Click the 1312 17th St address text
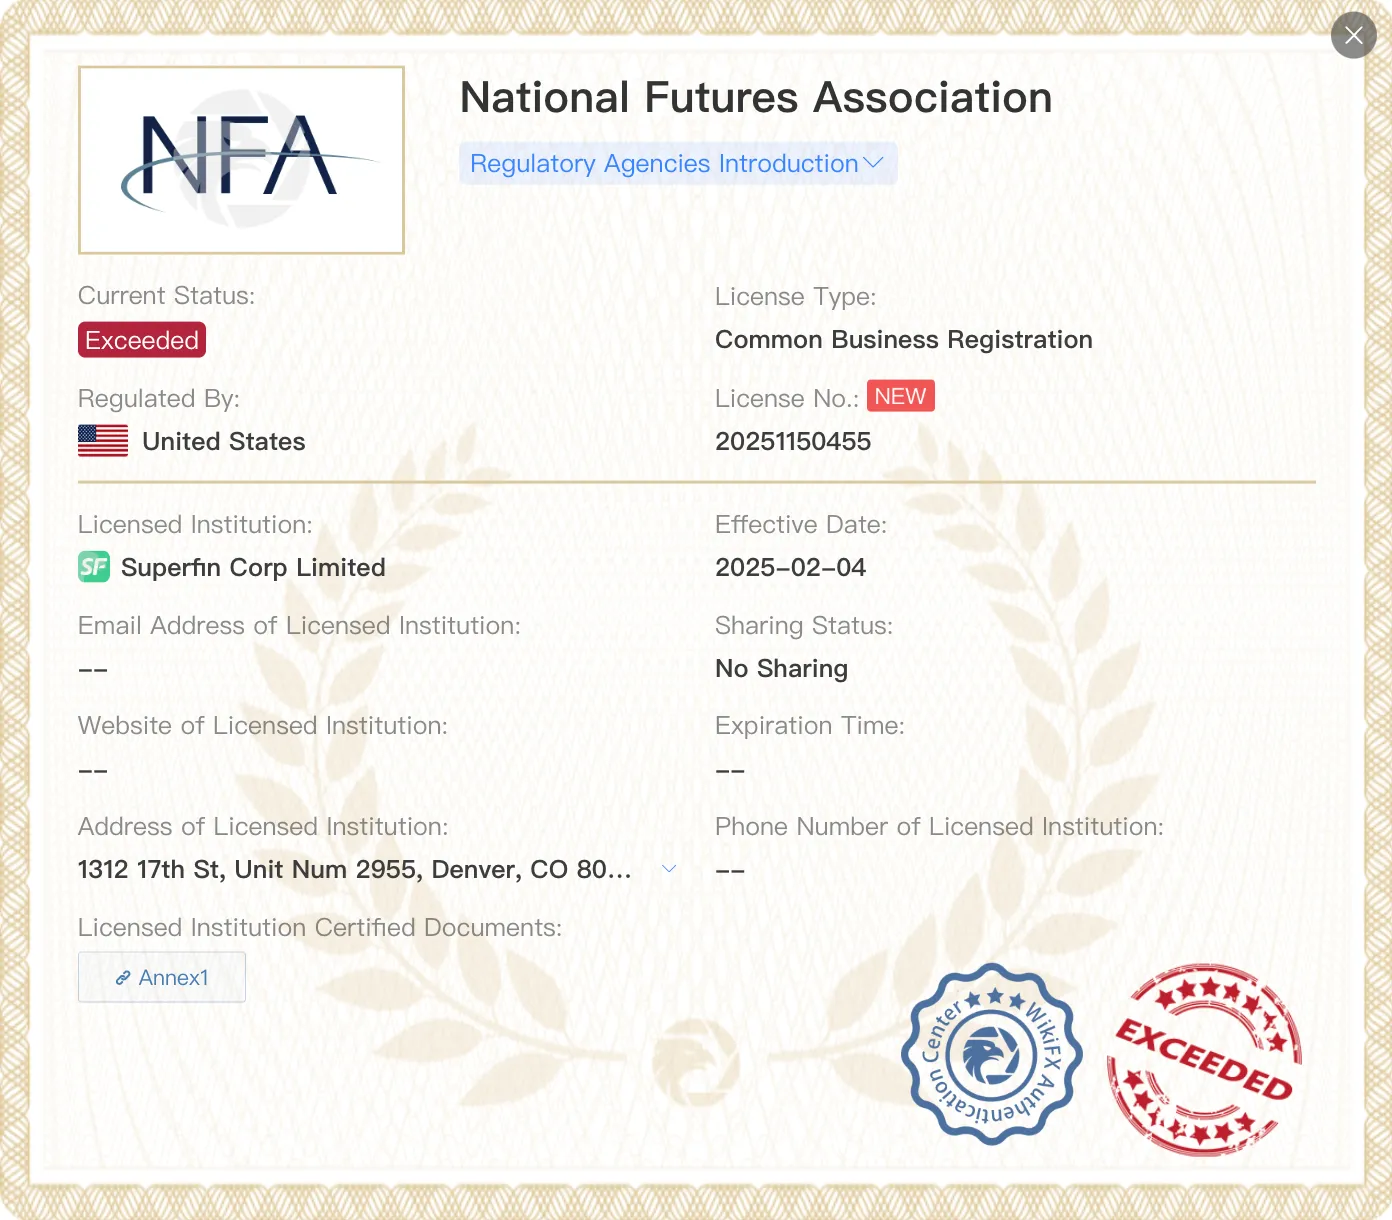1392x1220 pixels. click(x=355, y=870)
